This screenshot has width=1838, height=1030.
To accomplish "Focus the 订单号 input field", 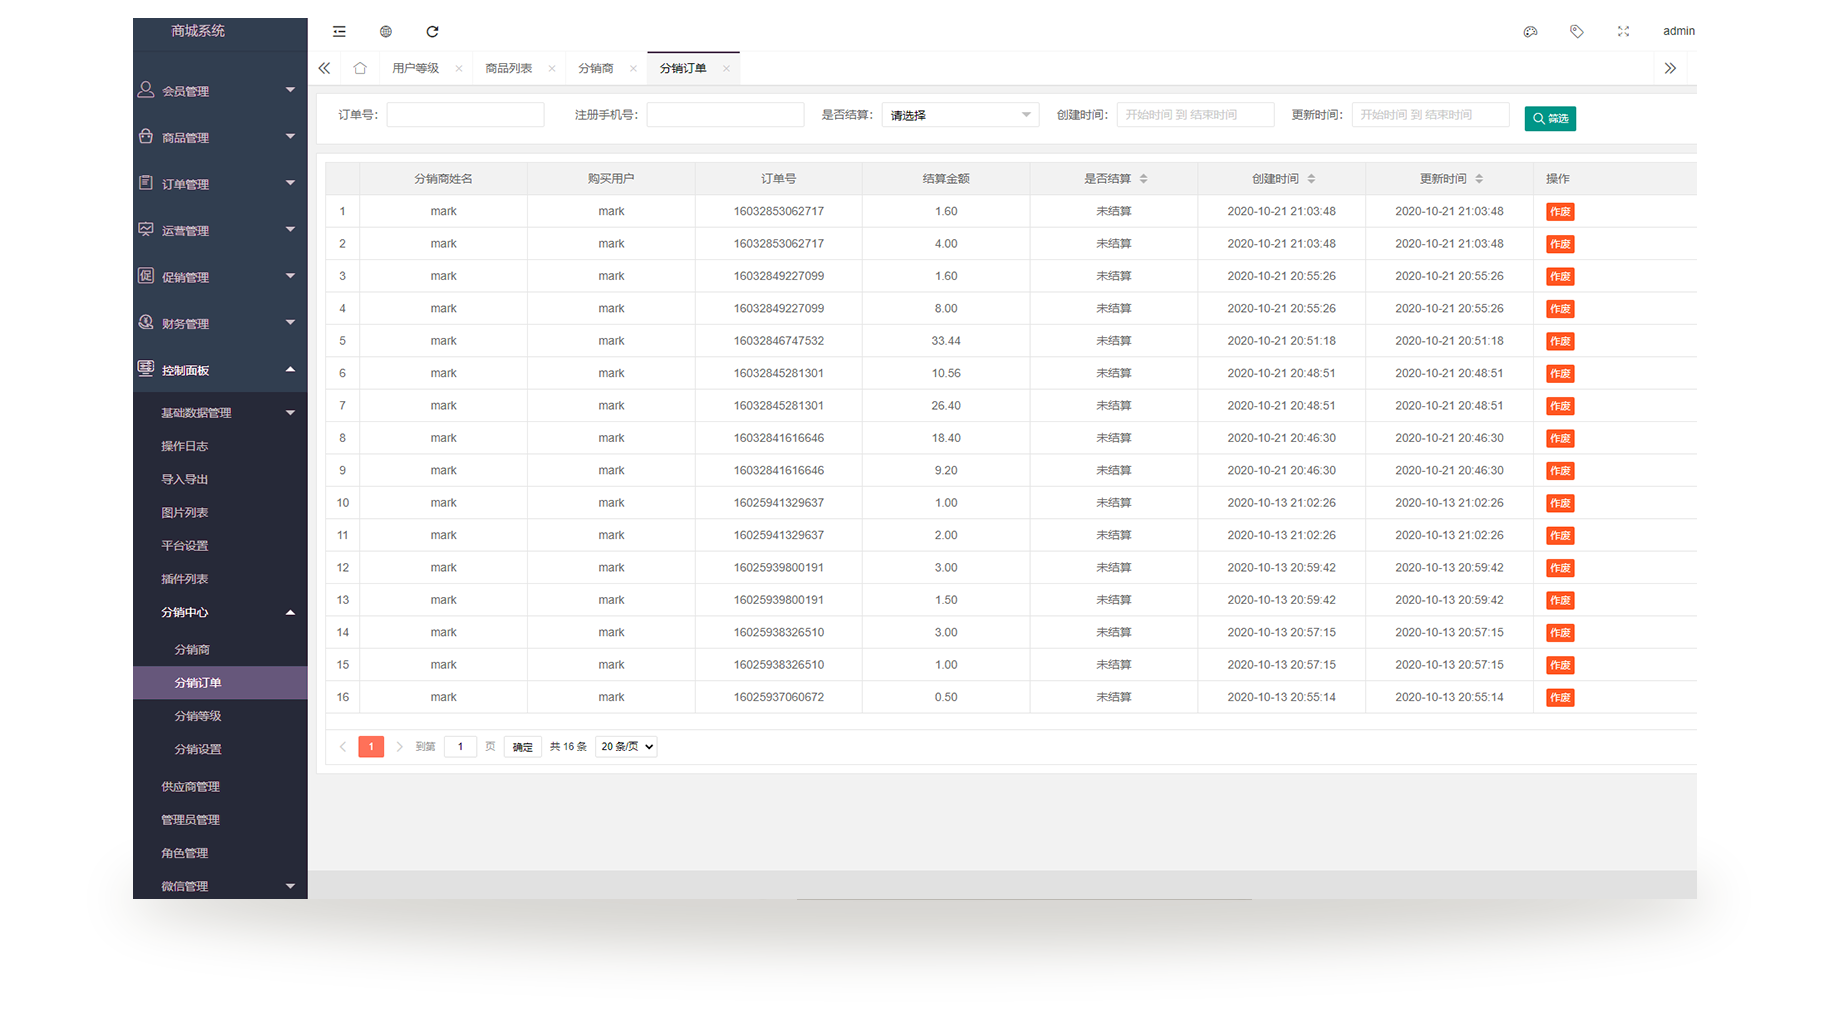I will coord(465,115).
